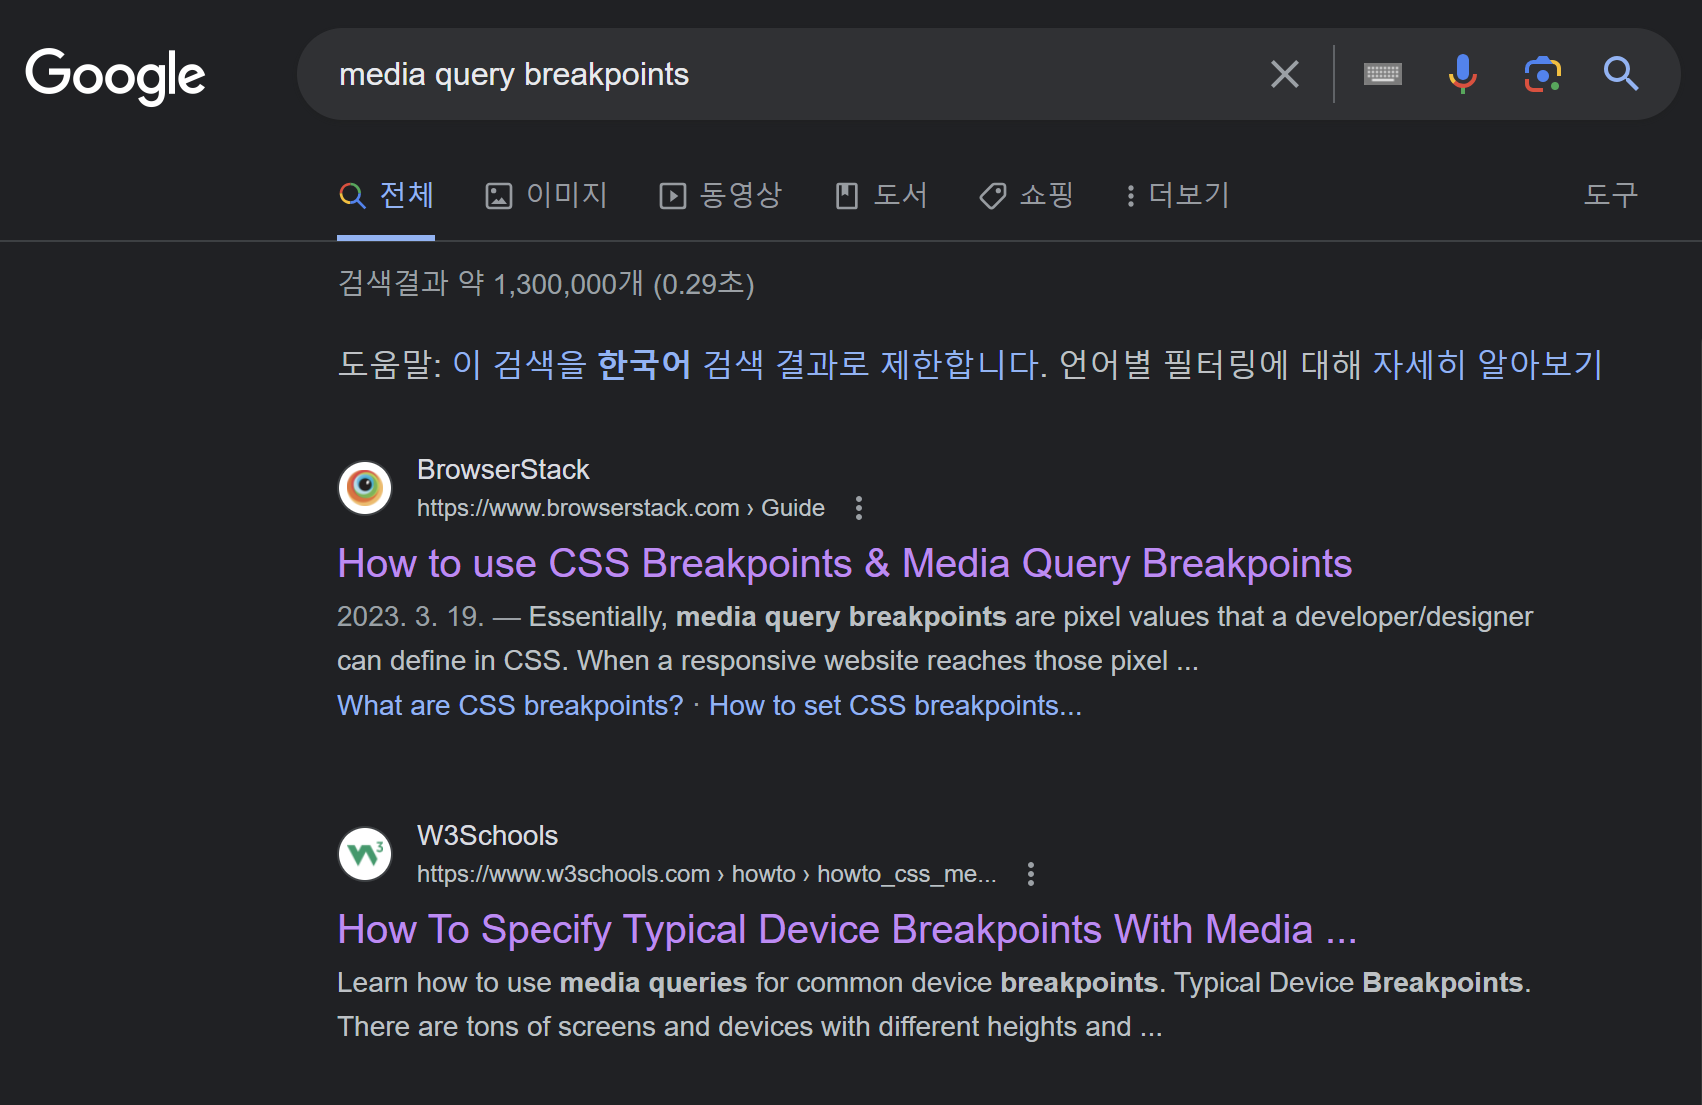Image resolution: width=1702 pixels, height=1105 pixels.
Task: Click the Google logo
Action: 115,75
